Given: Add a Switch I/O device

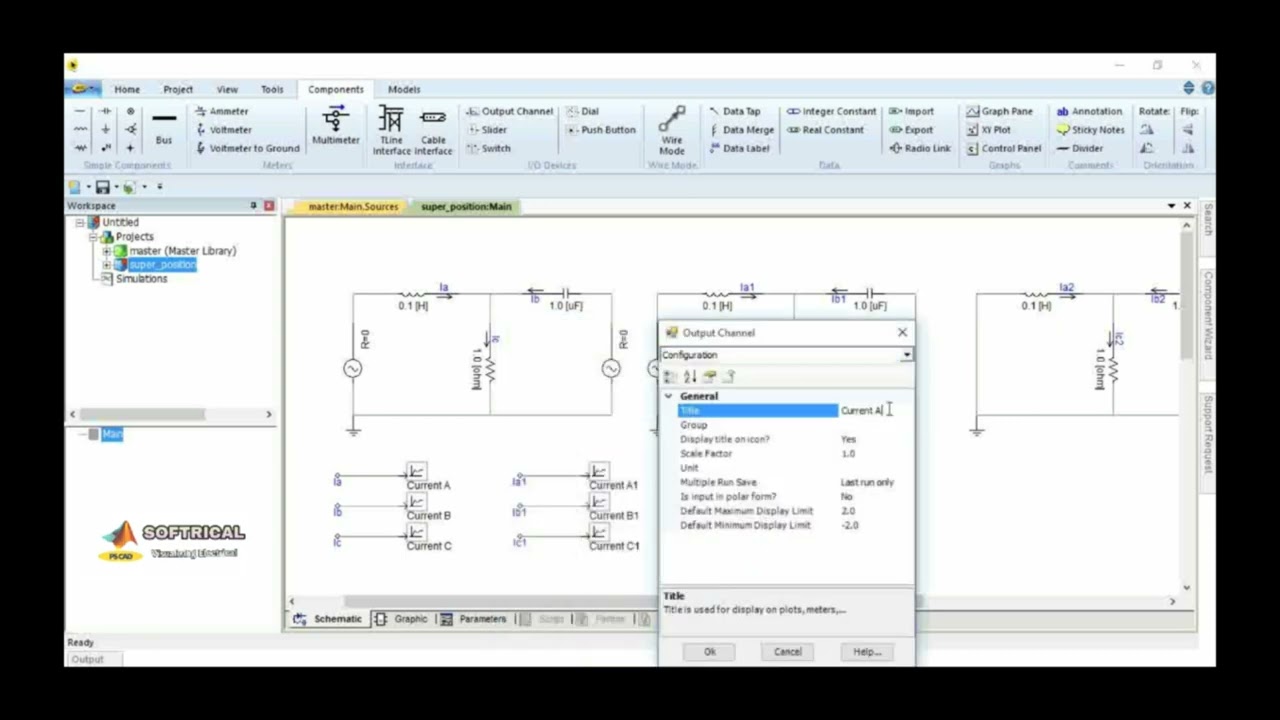Looking at the screenshot, I should click(x=488, y=148).
